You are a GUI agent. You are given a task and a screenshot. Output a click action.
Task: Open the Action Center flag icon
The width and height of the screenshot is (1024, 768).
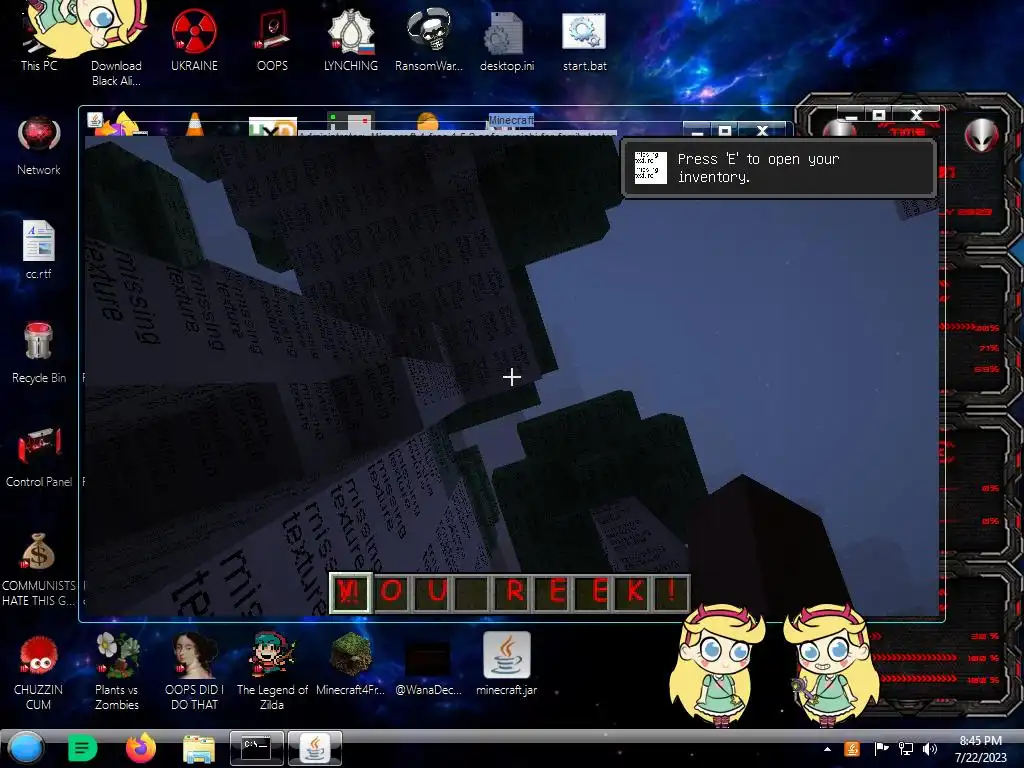click(881, 749)
